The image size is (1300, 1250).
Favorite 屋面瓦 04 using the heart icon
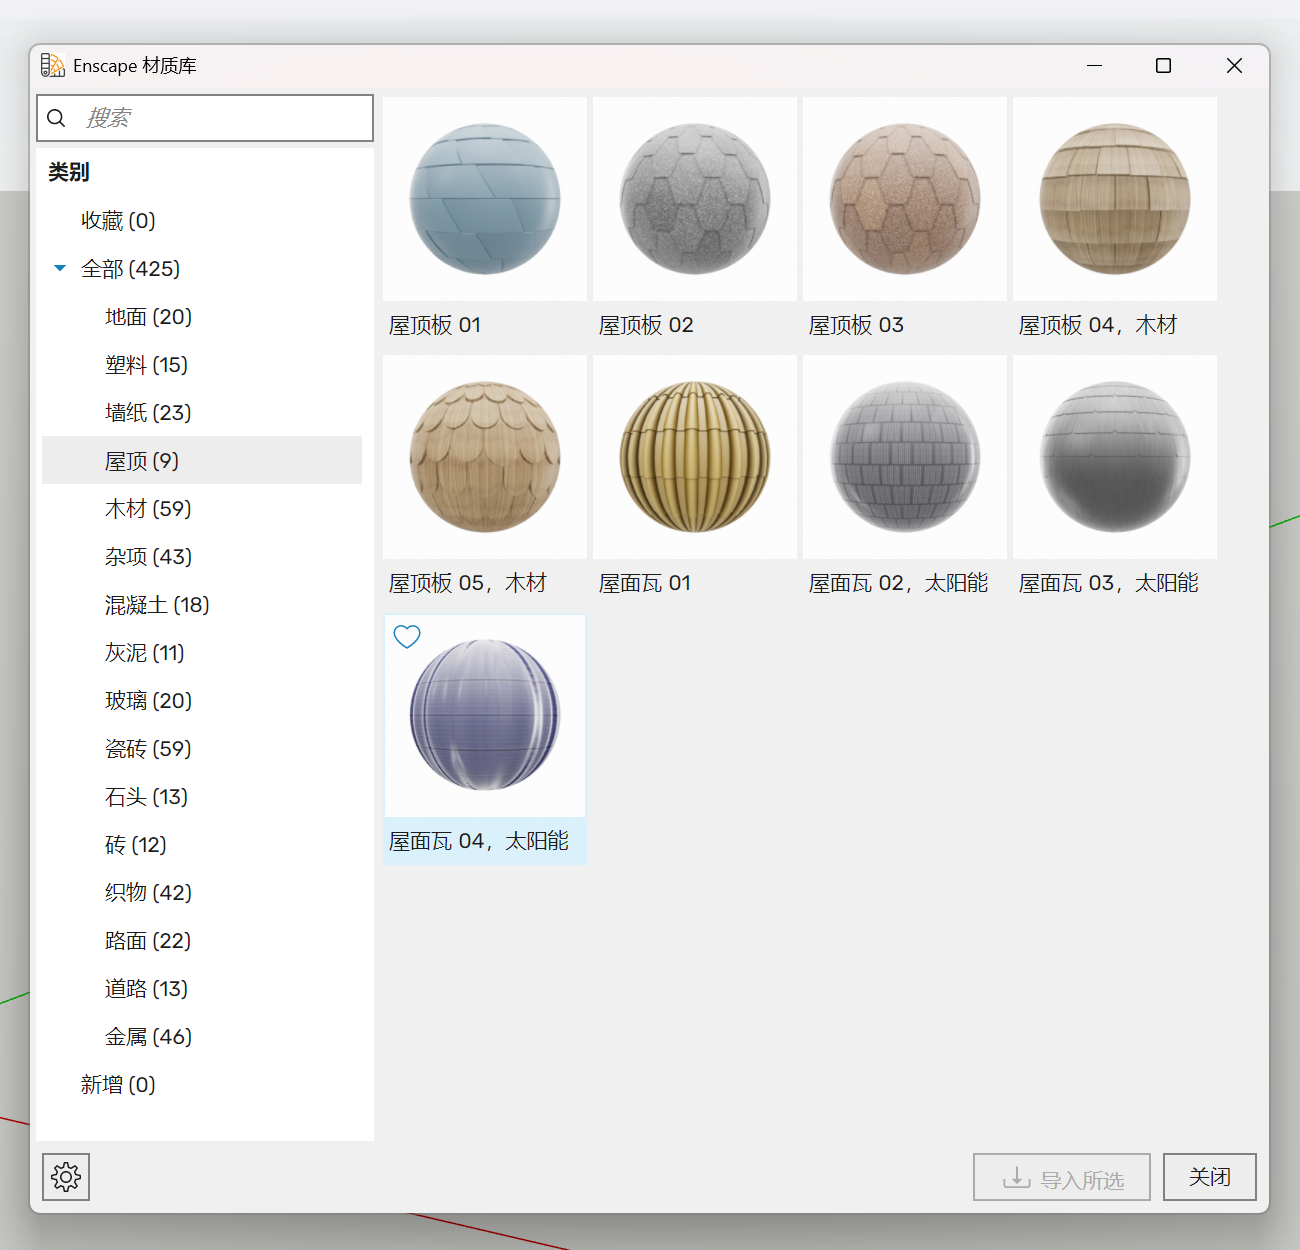click(x=407, y=637)
